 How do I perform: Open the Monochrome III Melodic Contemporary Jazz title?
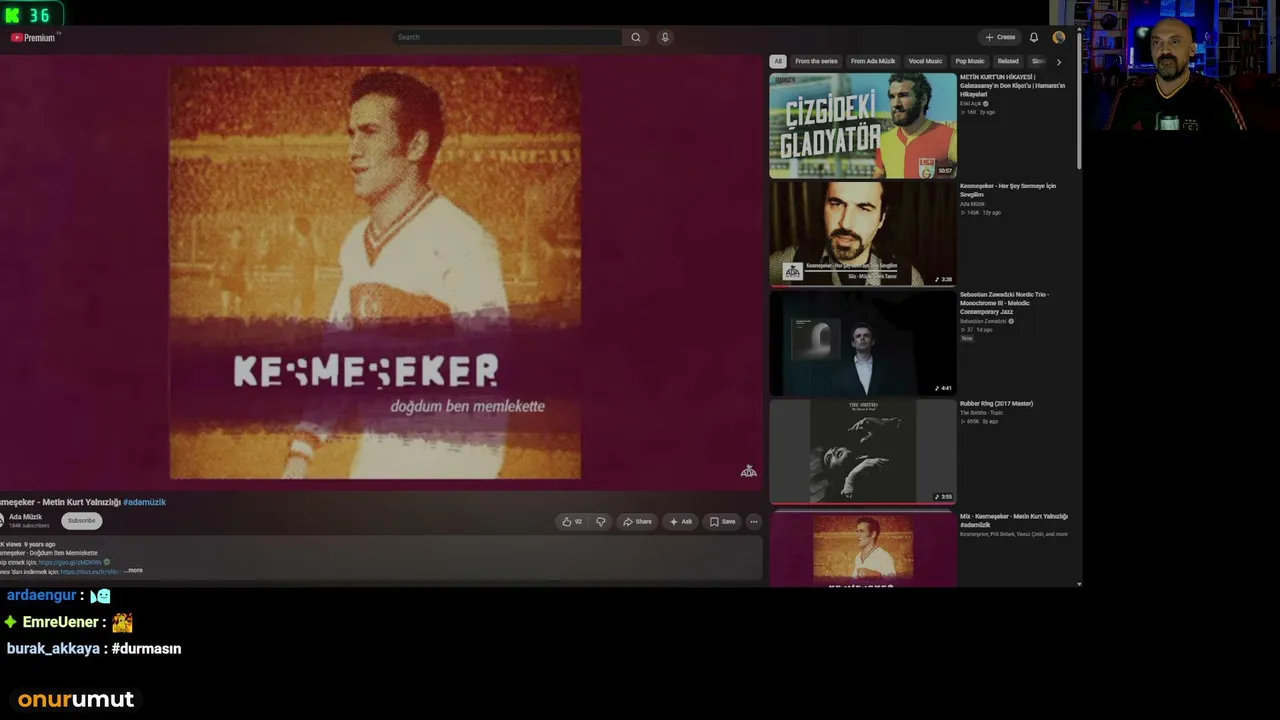1004,303
